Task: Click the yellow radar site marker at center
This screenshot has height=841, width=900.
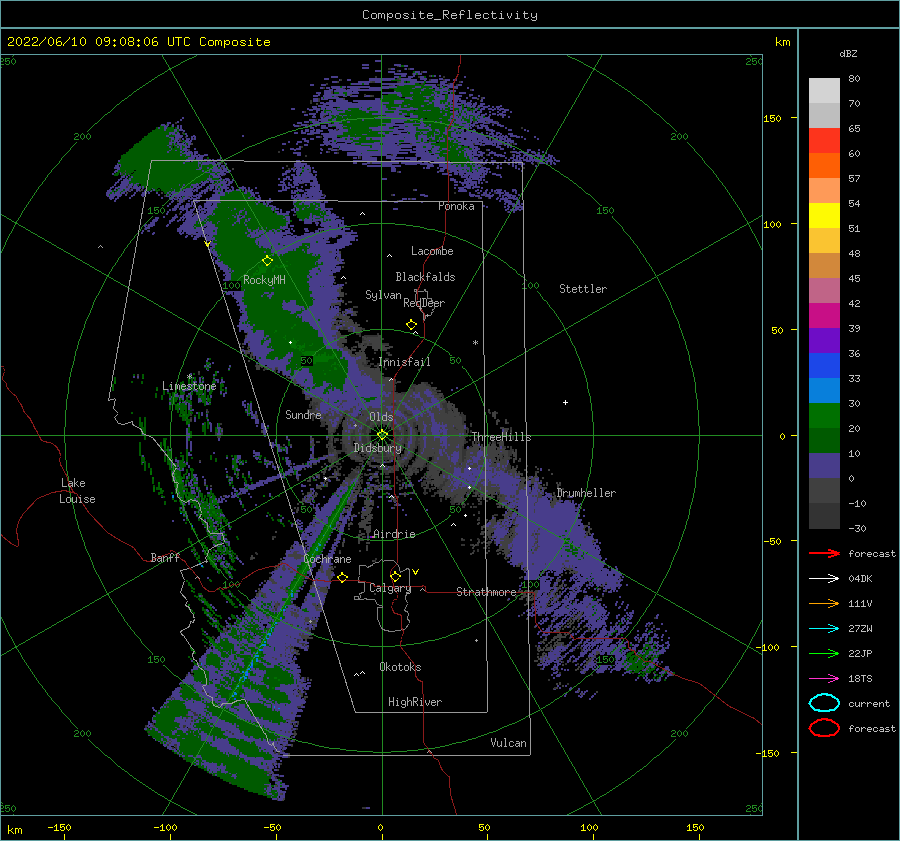Action: point(382,435)
